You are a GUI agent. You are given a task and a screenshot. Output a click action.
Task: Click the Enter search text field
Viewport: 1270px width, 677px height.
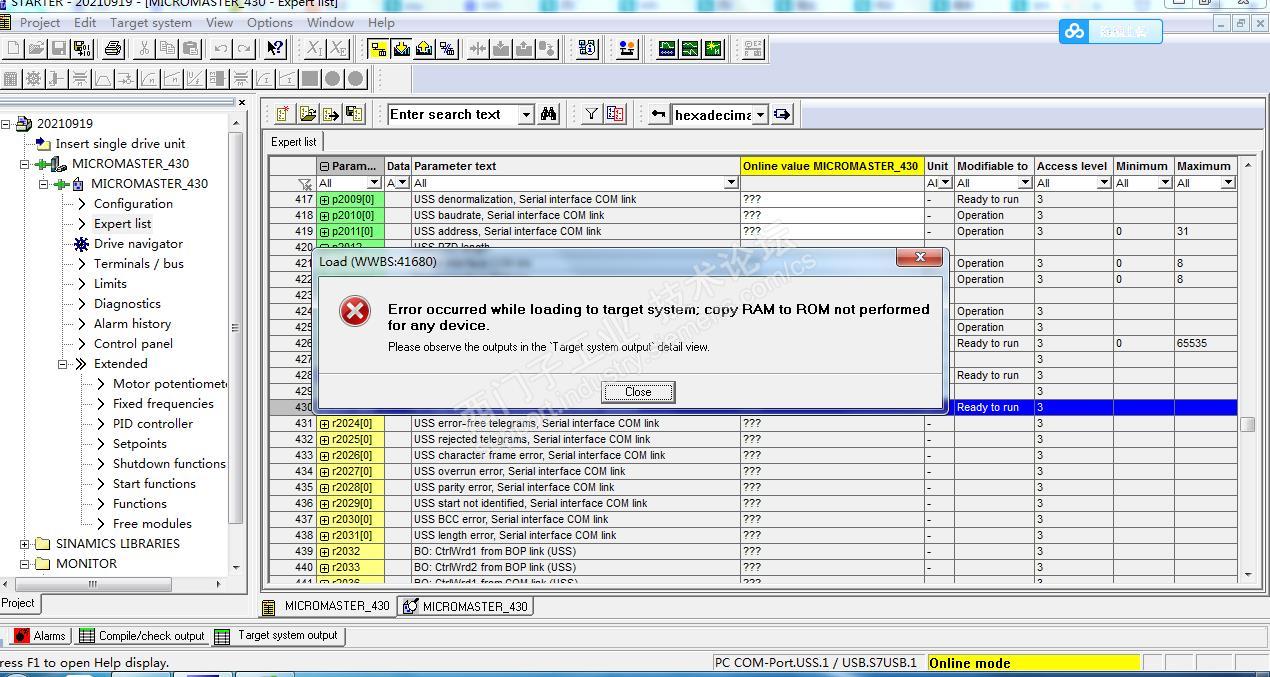[453, 115]
